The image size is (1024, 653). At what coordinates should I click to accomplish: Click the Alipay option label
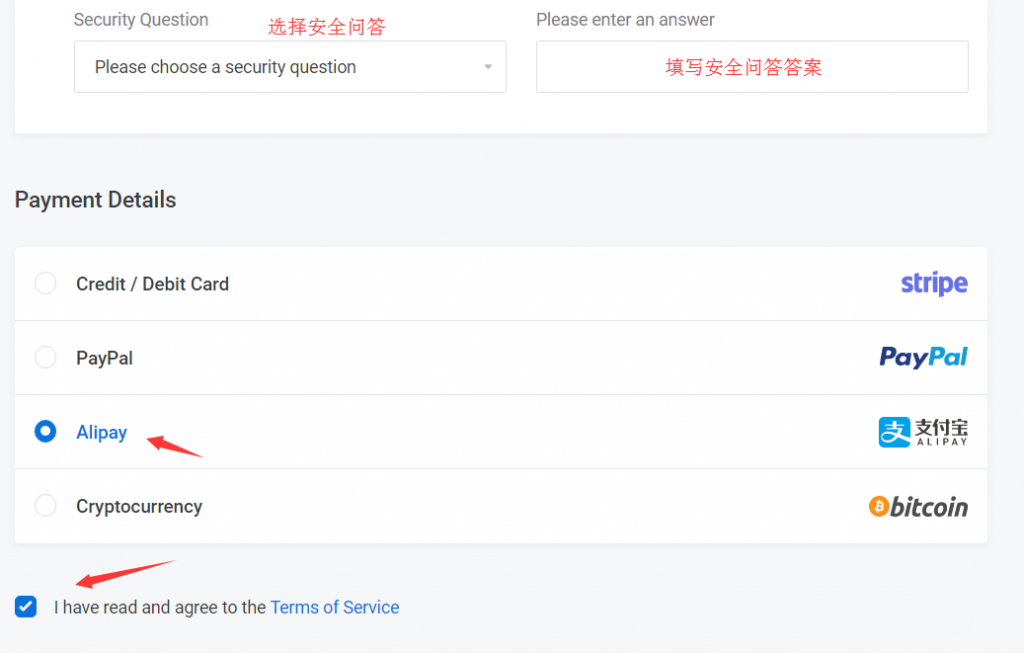coord(101,432)
